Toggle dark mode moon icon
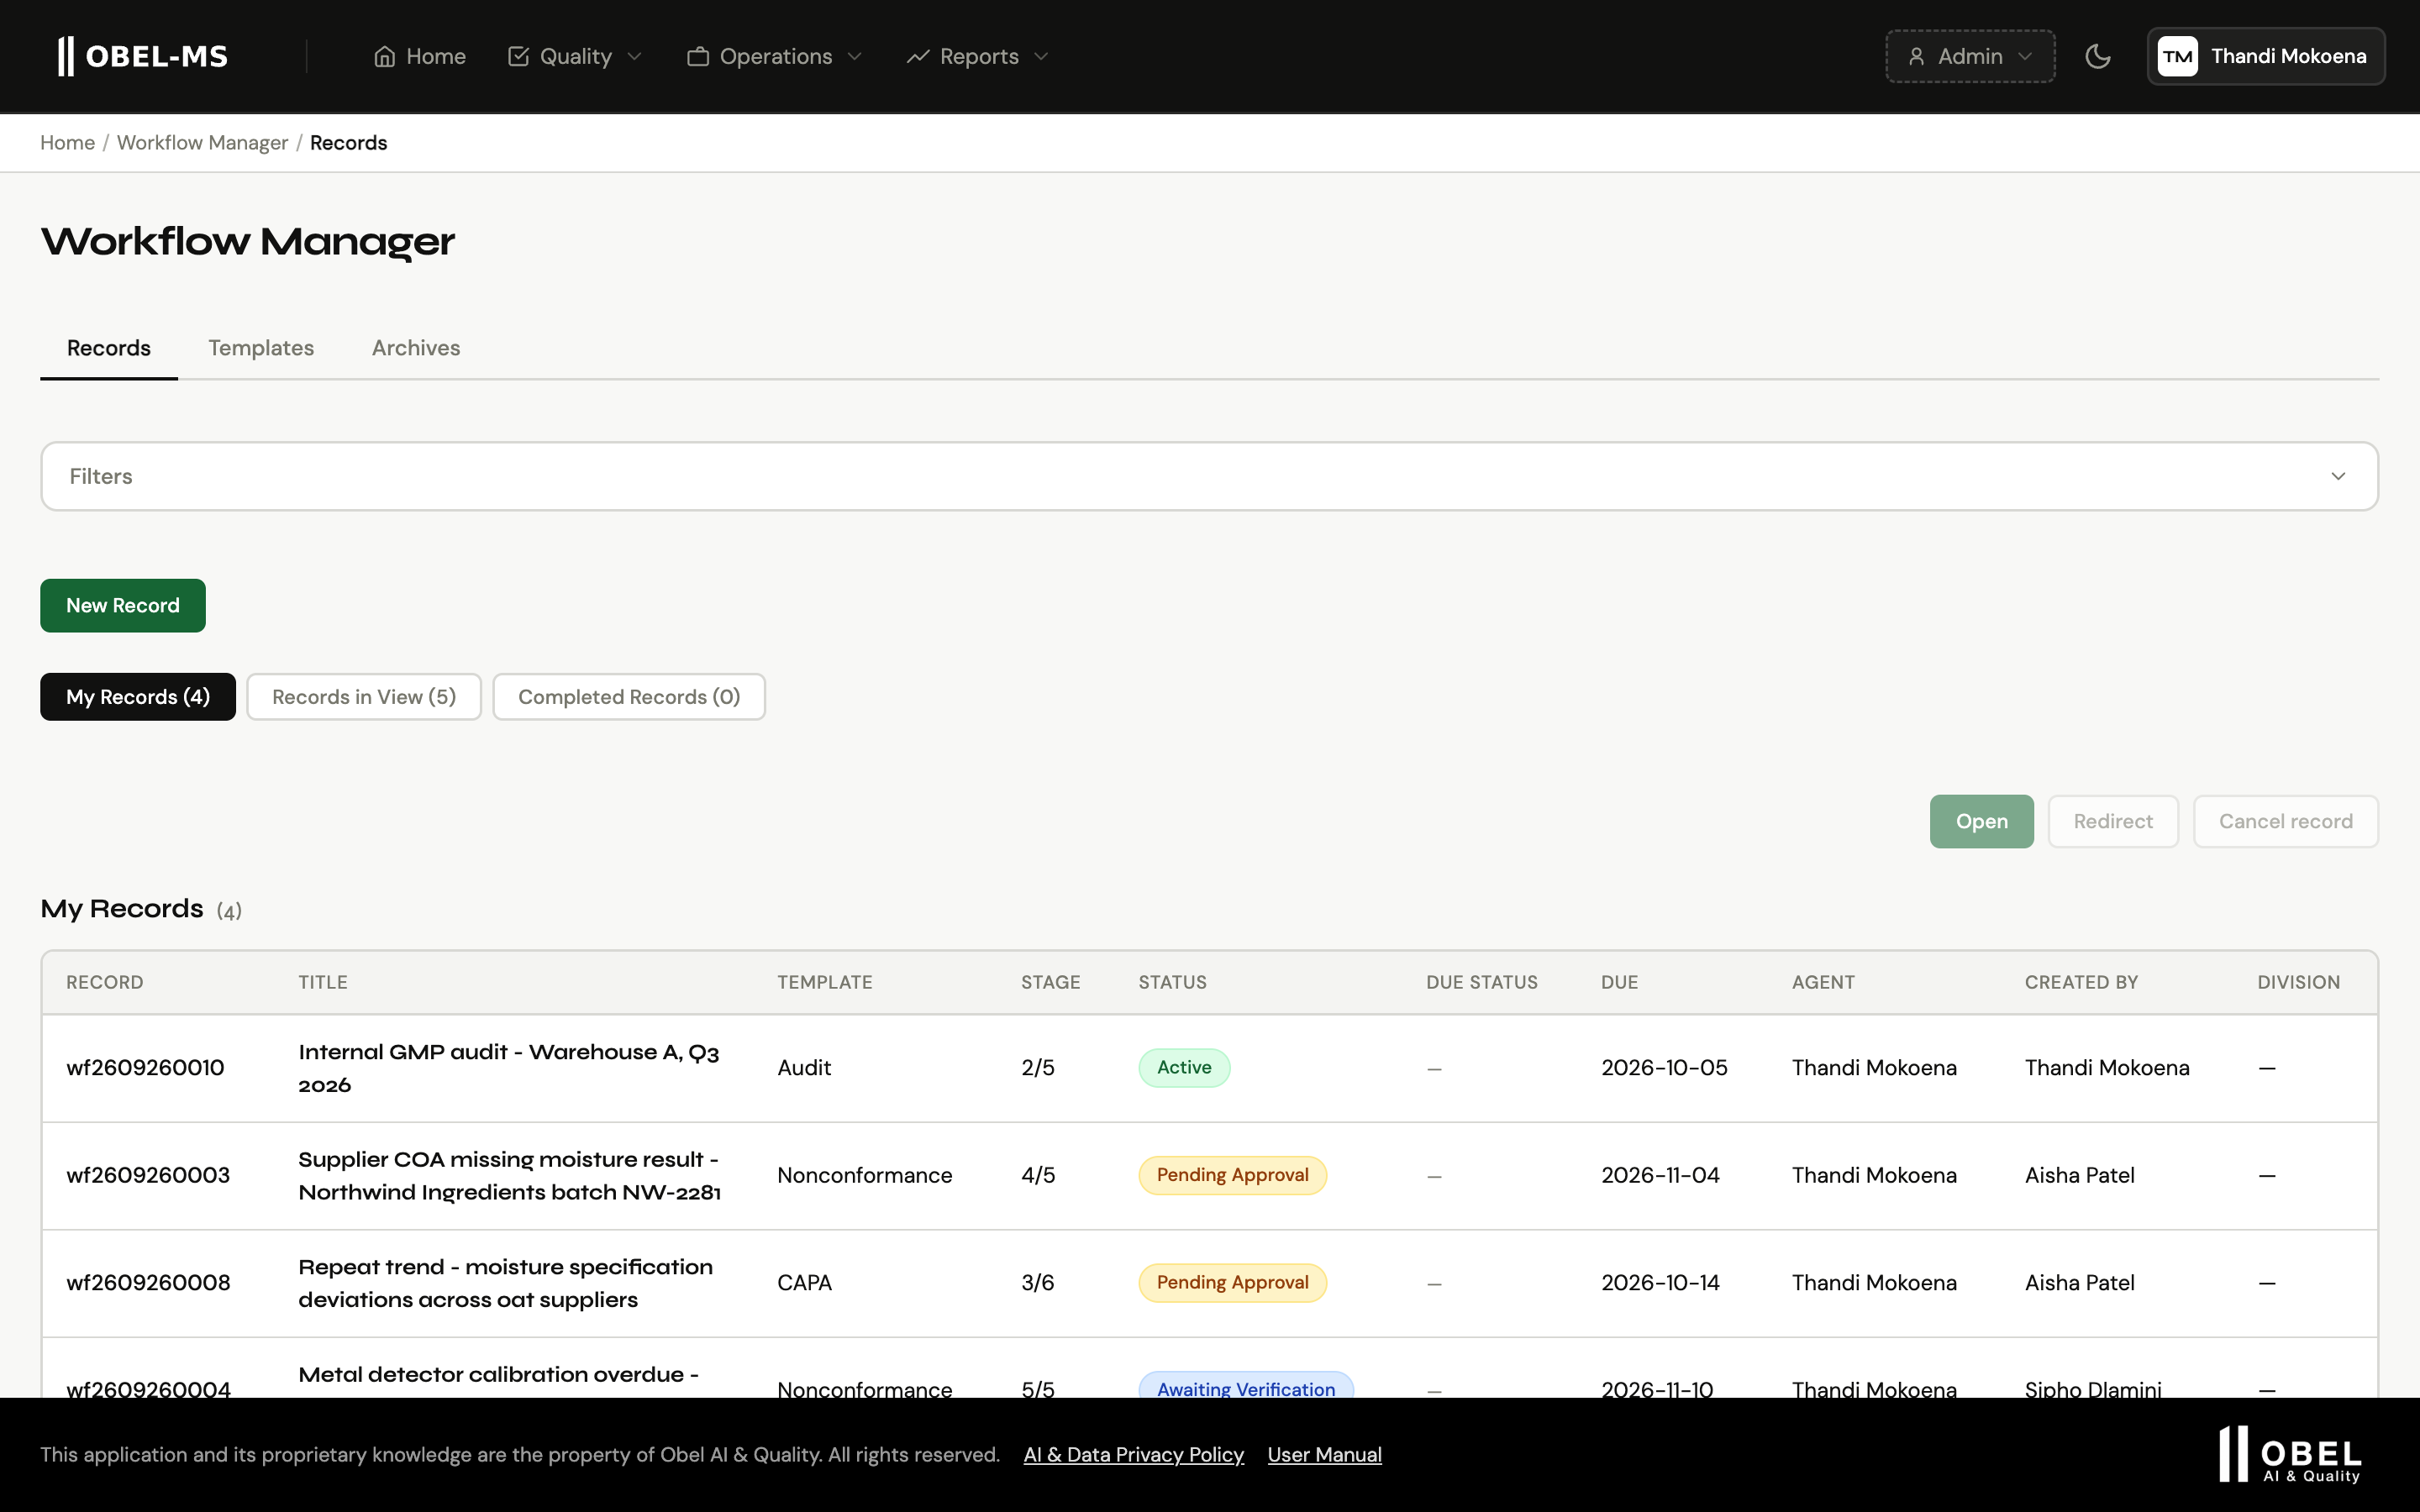 tap(2098, 56)
